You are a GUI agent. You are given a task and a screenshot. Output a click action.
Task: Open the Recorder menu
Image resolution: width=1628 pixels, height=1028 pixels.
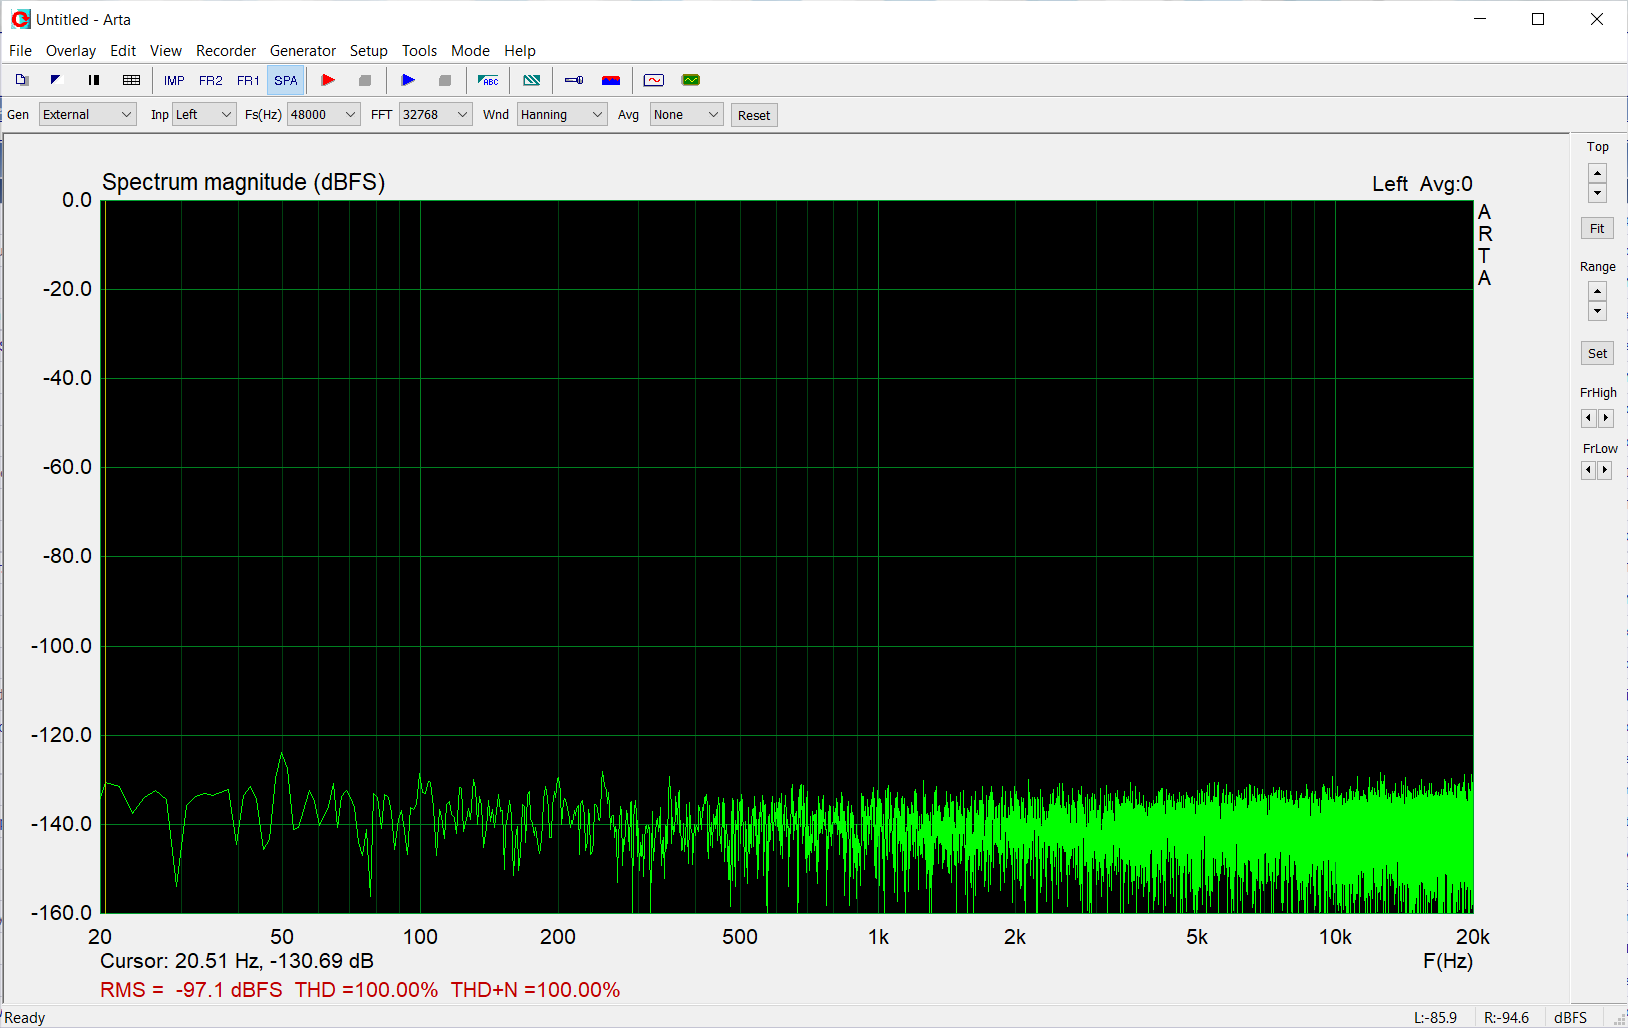coord(226,51)
